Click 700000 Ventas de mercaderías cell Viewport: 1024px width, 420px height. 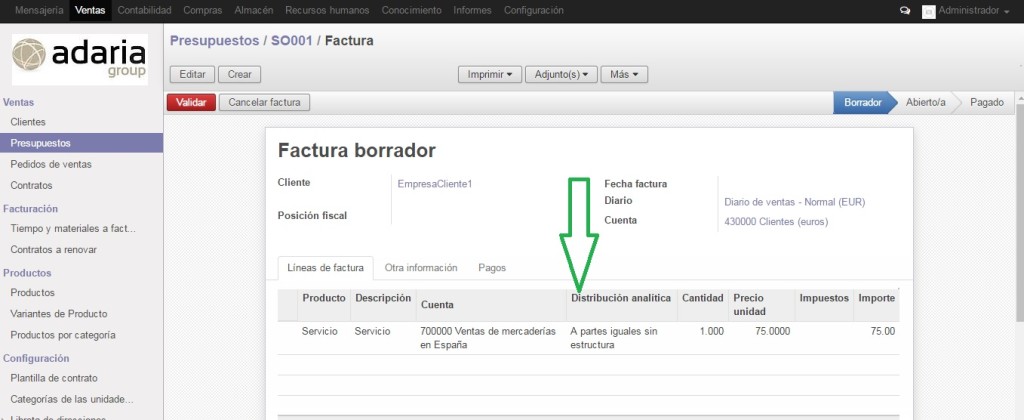pyautogui.click(x=491, y=338)
